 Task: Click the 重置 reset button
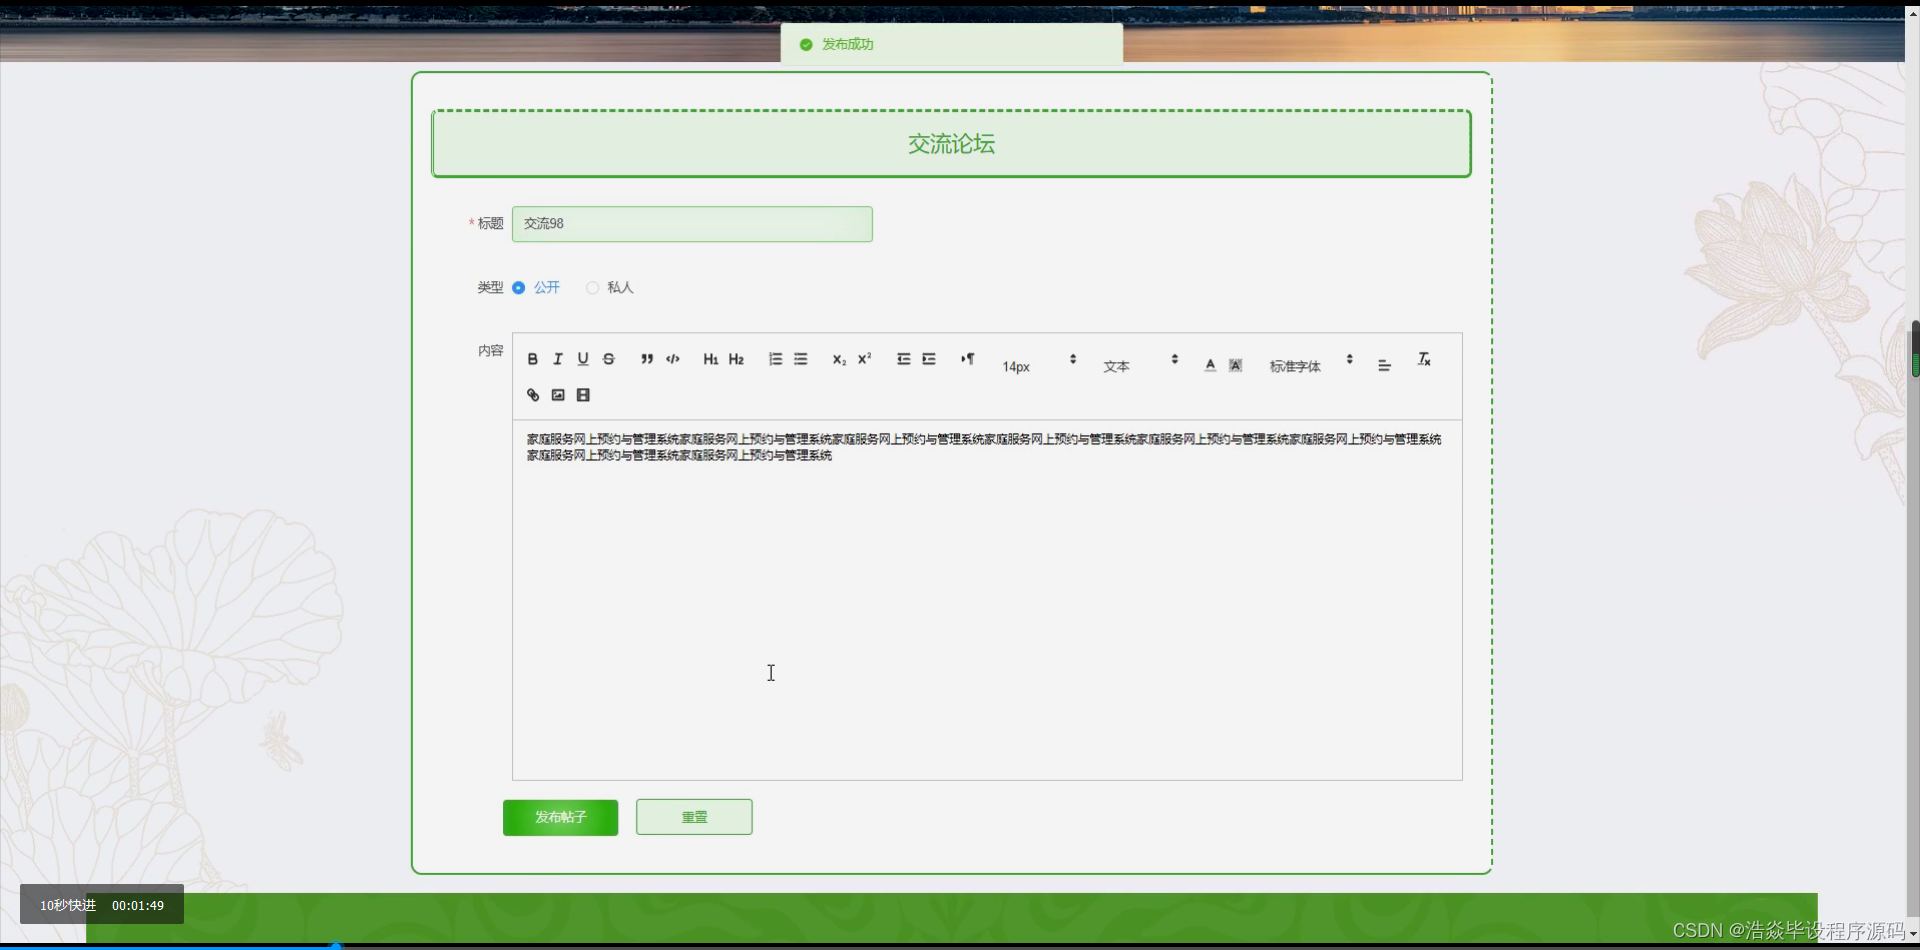pos(694,818)
